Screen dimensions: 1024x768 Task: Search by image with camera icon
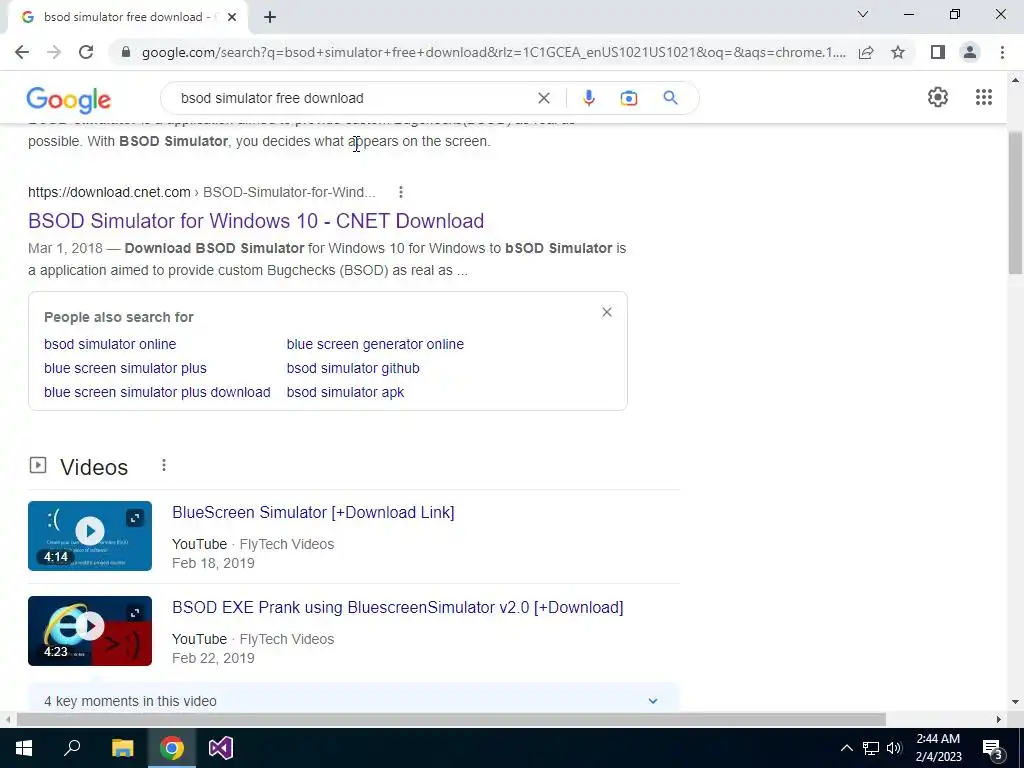click(628, 98)
